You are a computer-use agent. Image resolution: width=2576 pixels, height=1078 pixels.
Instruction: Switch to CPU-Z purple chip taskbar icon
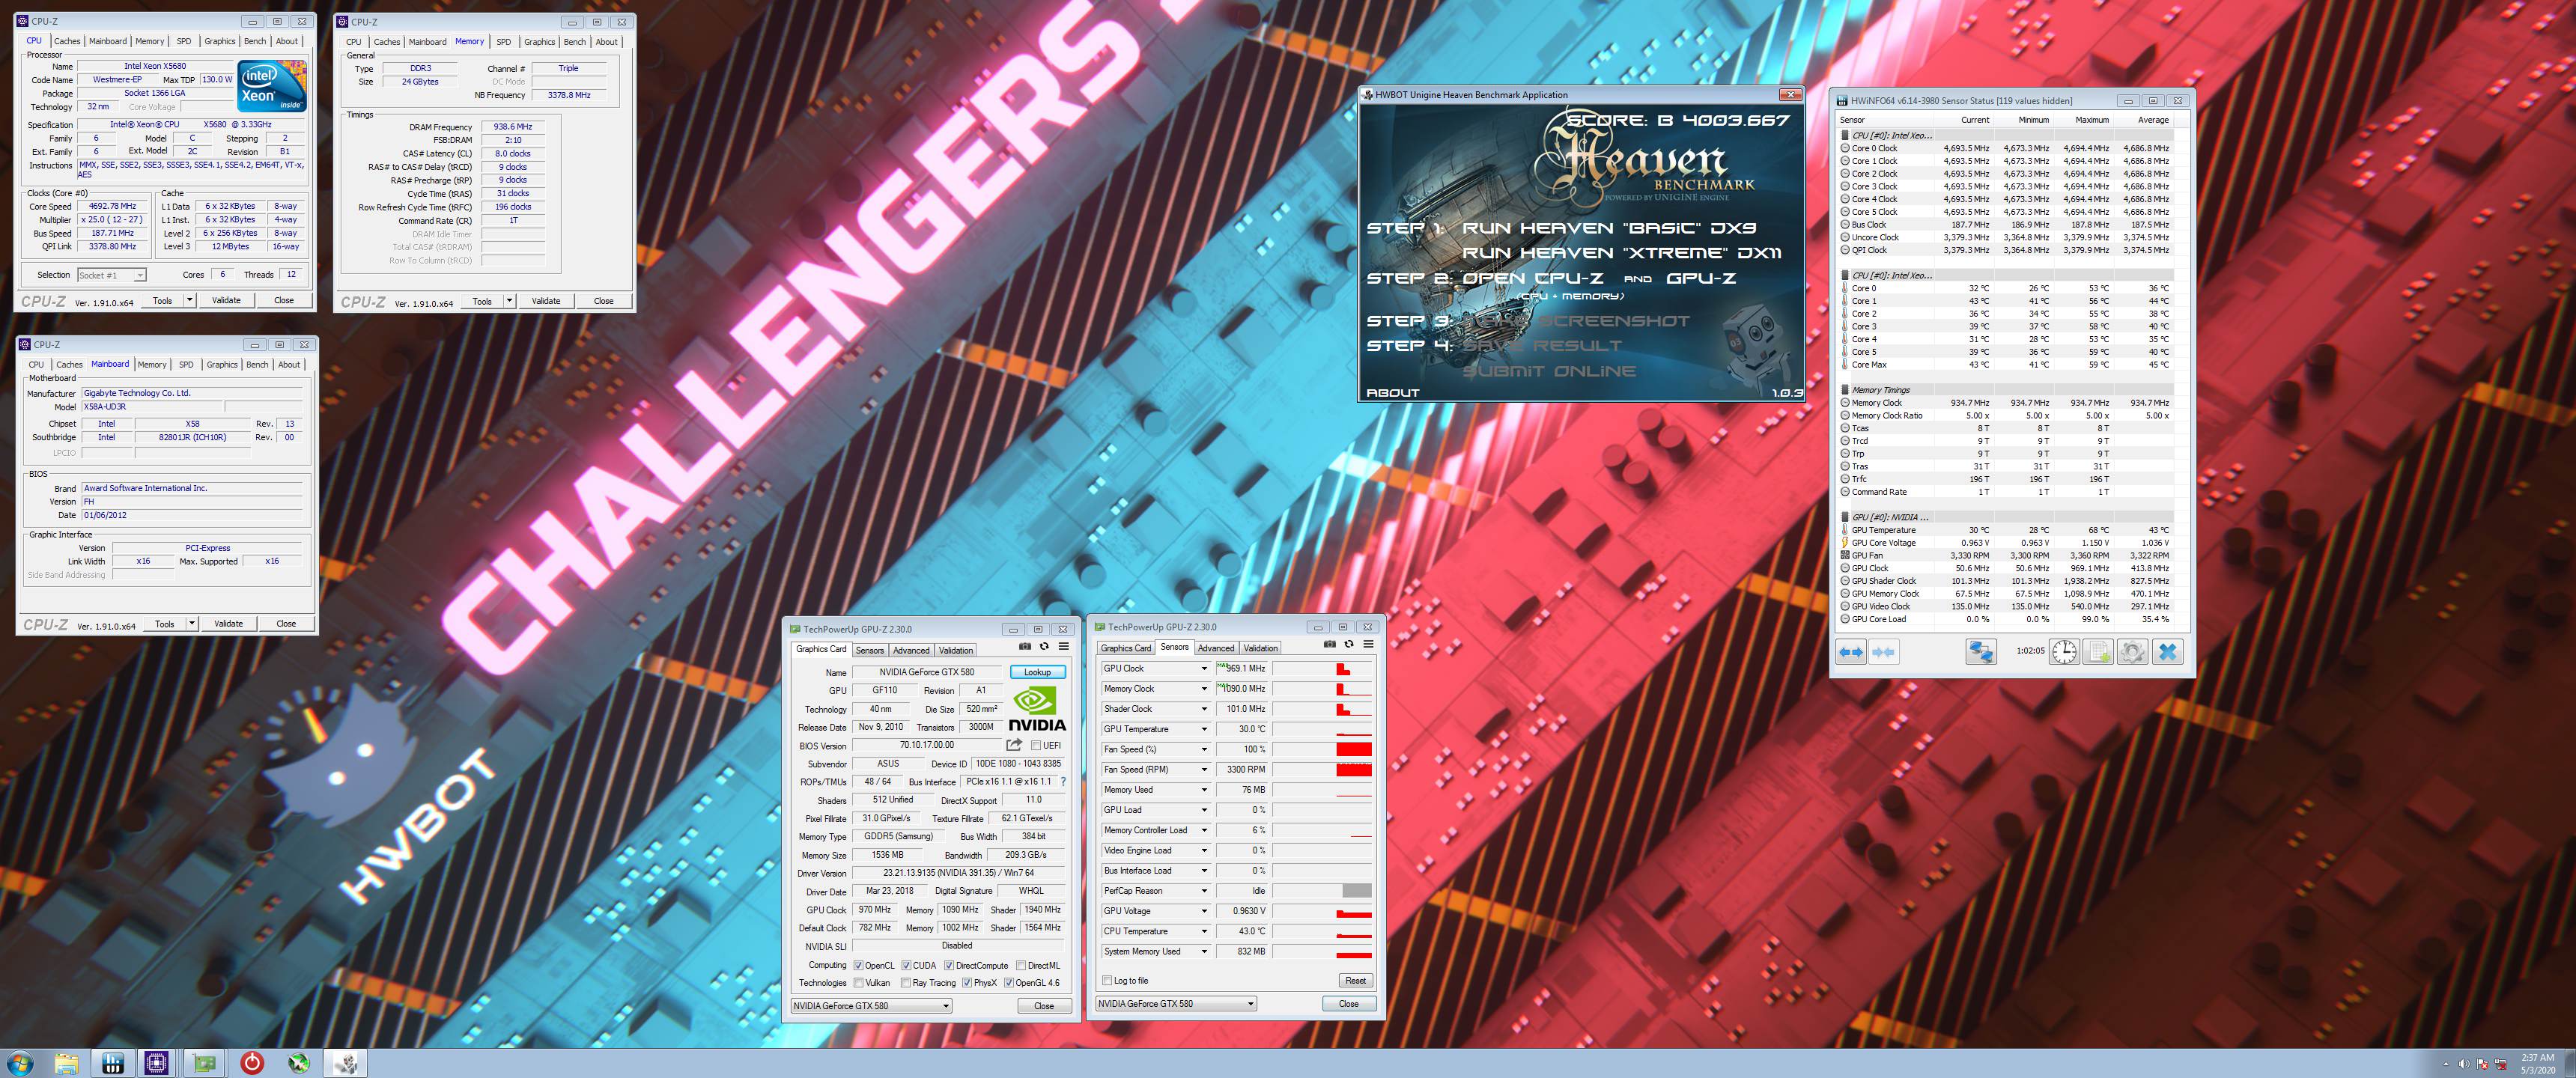pyautogui.click(x=157, y=1063)
